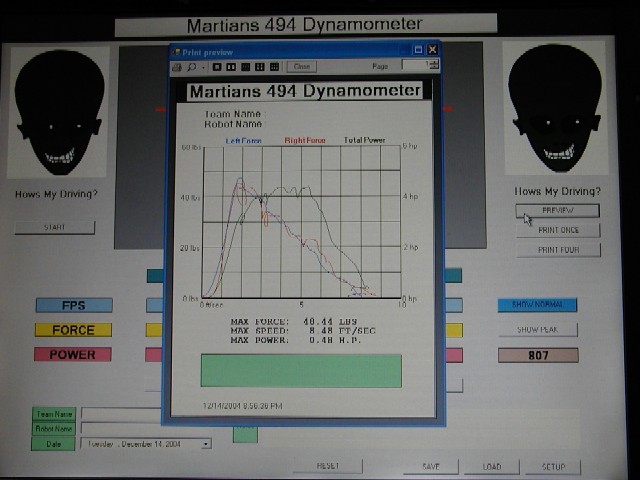Open the SETUP screen
640x480 pixels.
click(x=553, y=466)
